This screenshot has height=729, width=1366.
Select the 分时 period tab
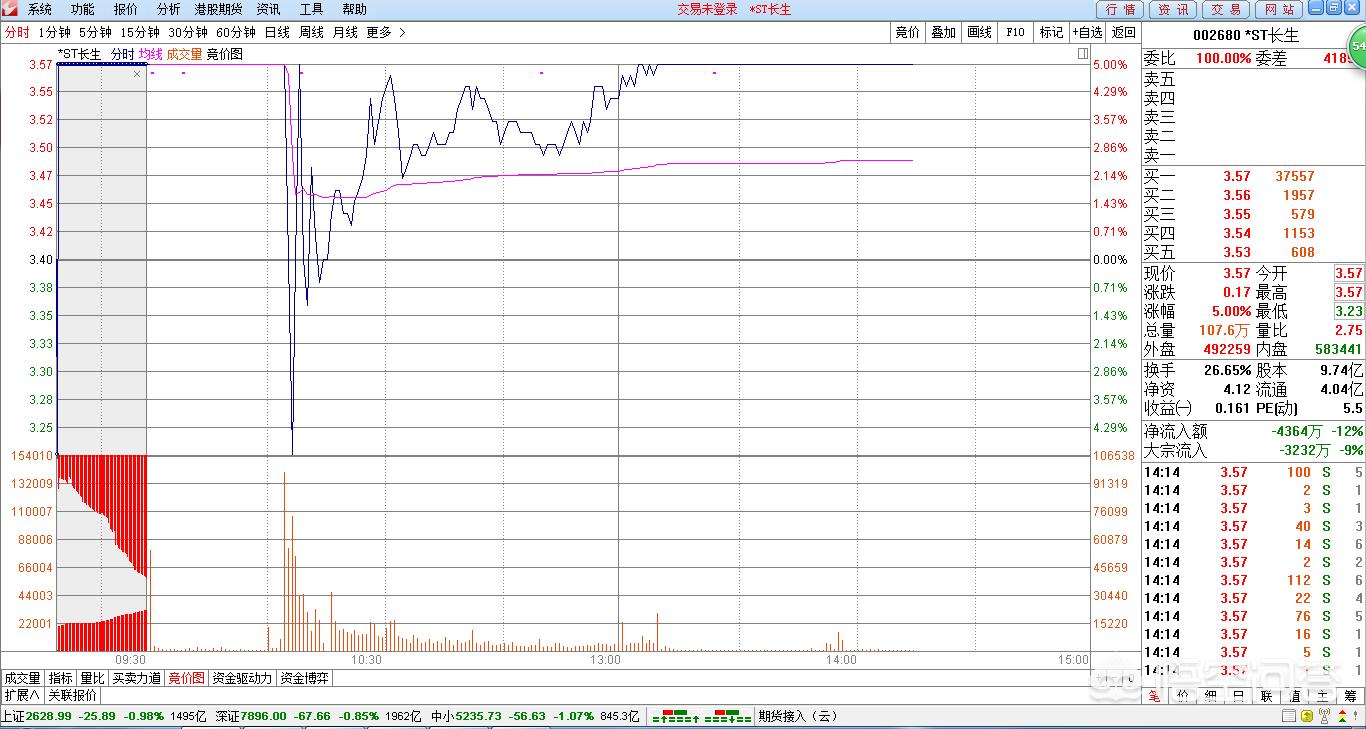click(x=17, y=32)
